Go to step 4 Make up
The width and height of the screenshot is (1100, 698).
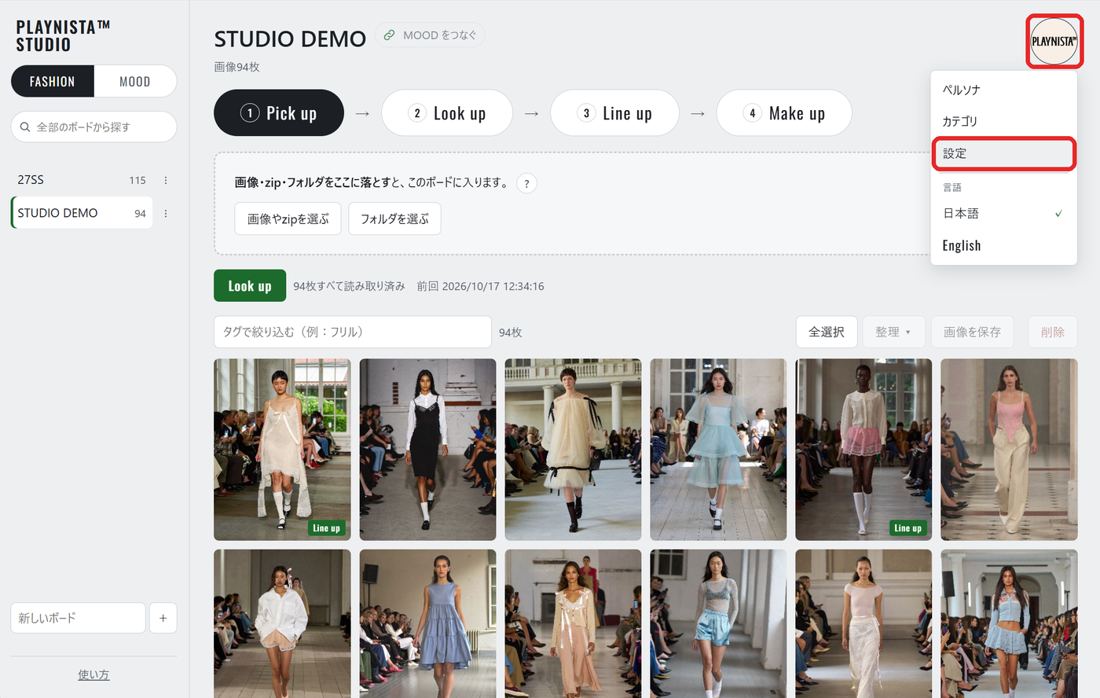pos(784,113)
